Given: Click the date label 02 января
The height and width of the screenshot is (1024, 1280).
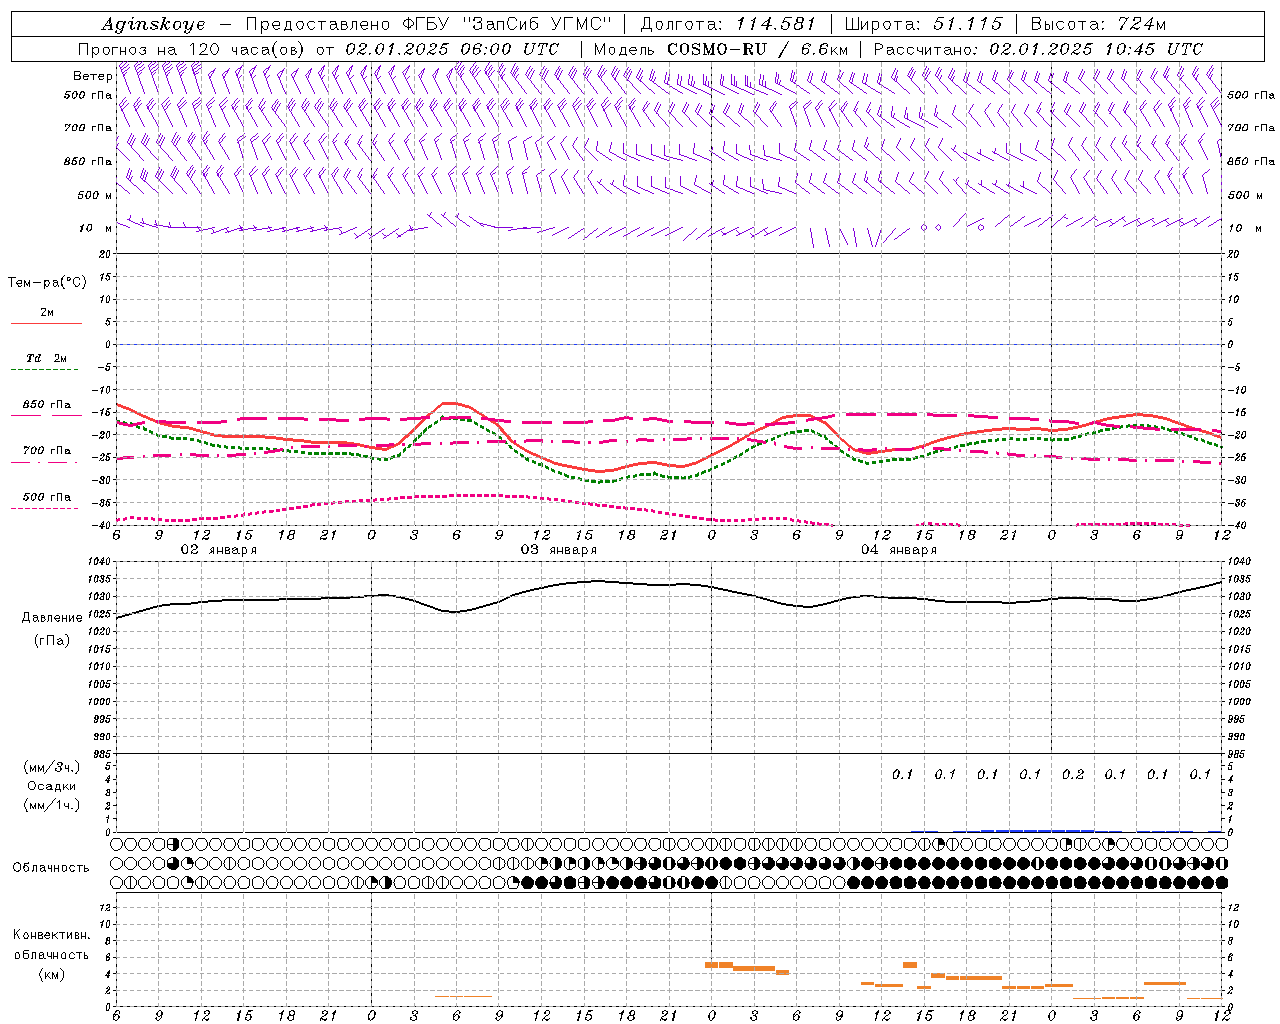Looking at the screenshot, I should (218, 550).
